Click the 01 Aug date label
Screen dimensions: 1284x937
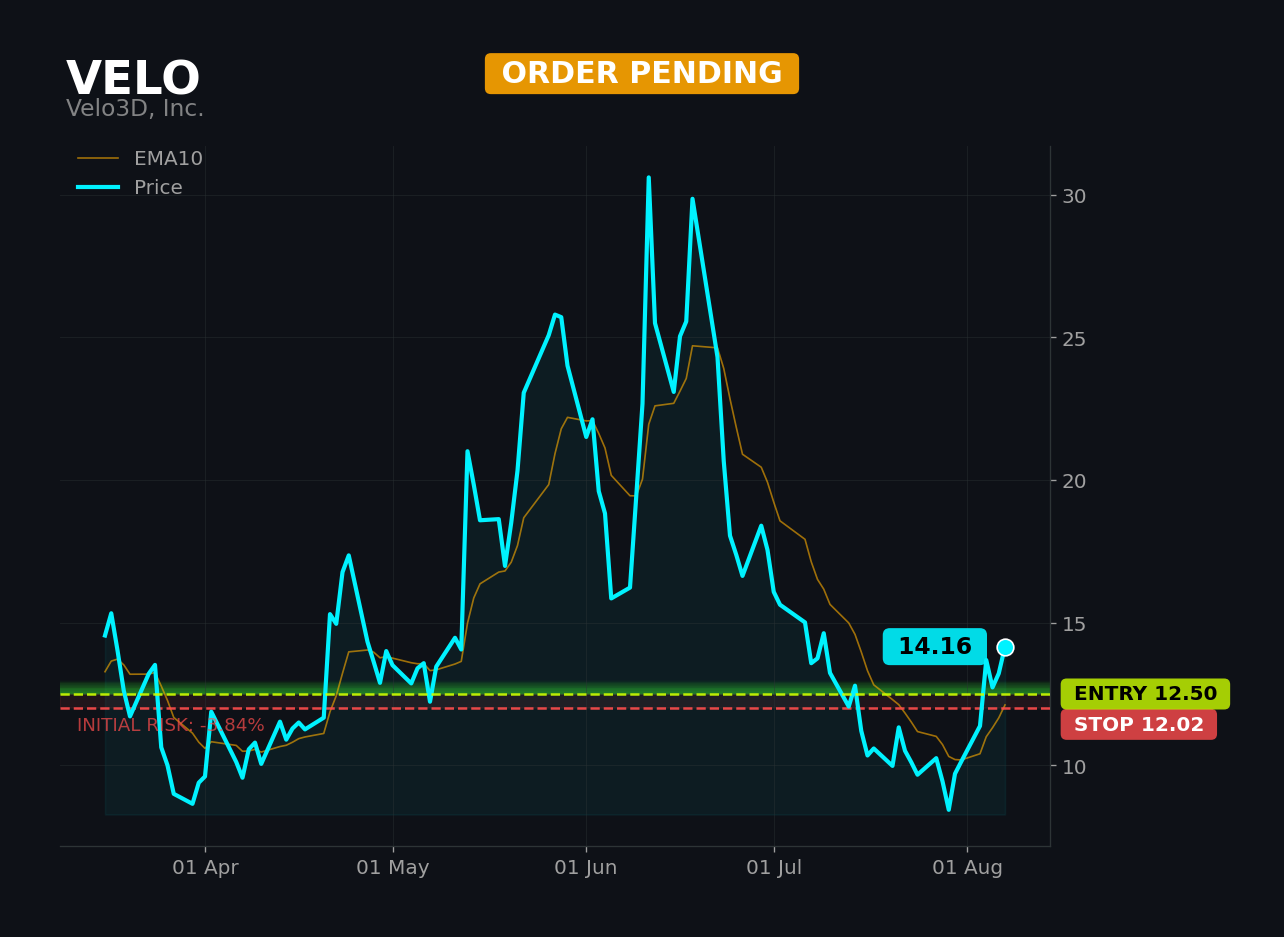coord(967,868)
